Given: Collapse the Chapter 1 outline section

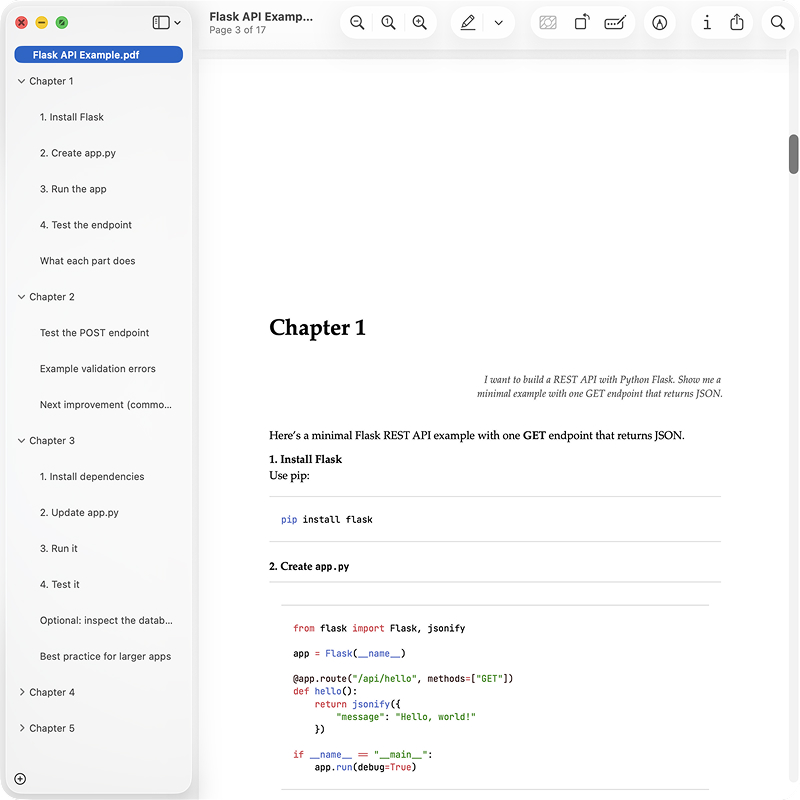Looking at the screenshot, I should click(21, 81).
